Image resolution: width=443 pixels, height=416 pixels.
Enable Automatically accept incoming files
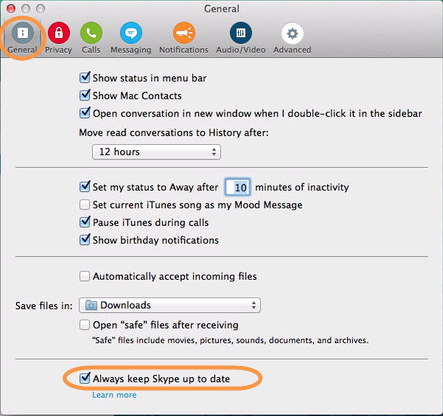pyautogui.click(x=85, y=276)
